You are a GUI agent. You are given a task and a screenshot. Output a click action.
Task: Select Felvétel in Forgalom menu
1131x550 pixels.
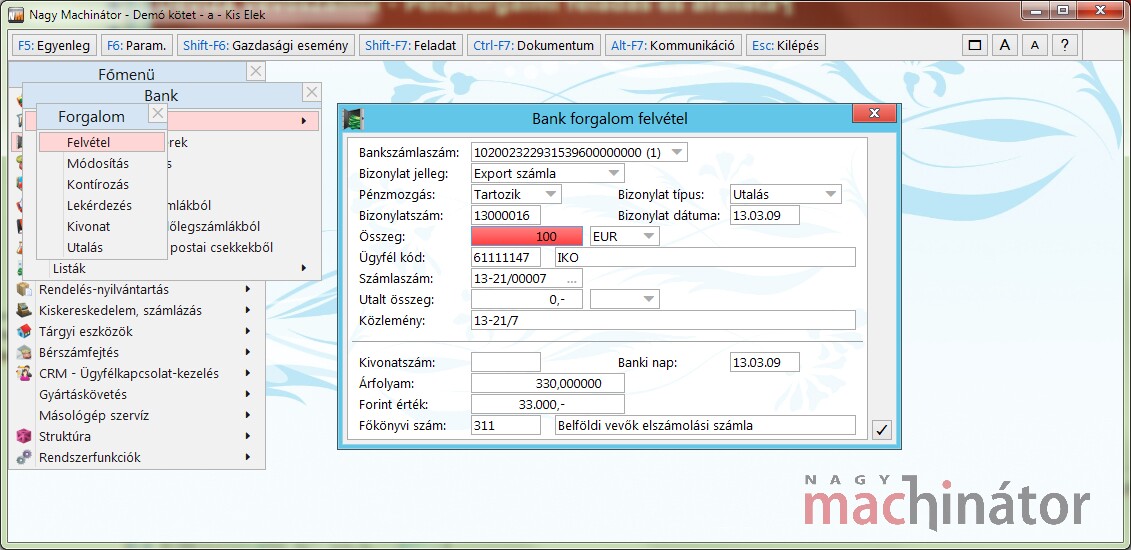click(x=102, y=142)
